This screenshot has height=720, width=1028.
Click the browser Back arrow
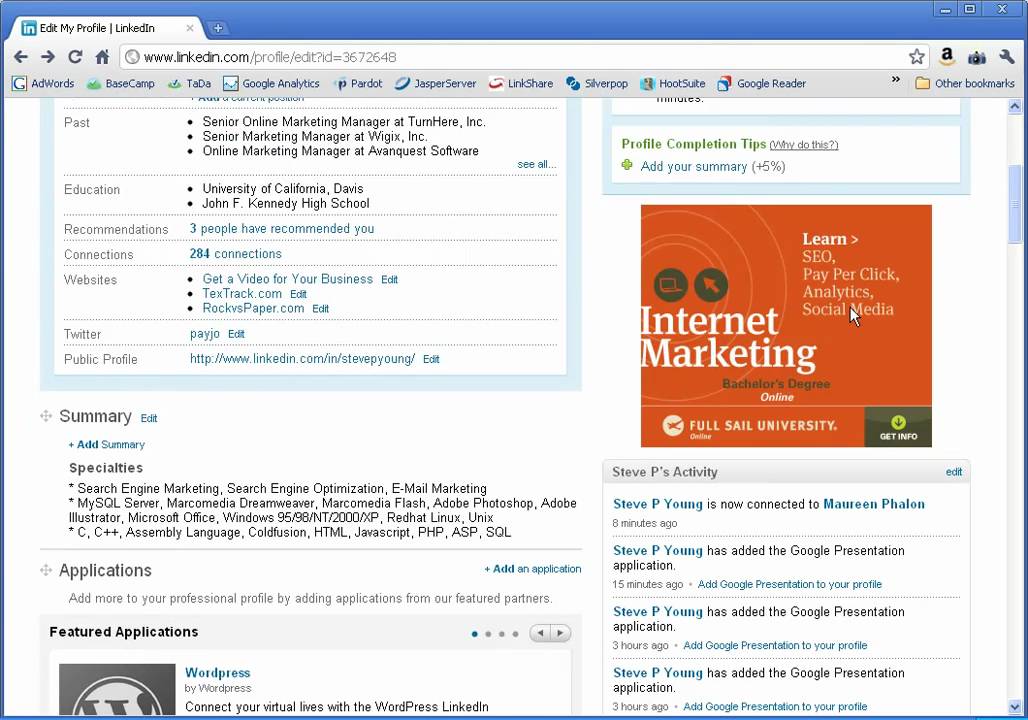(21, 57)
